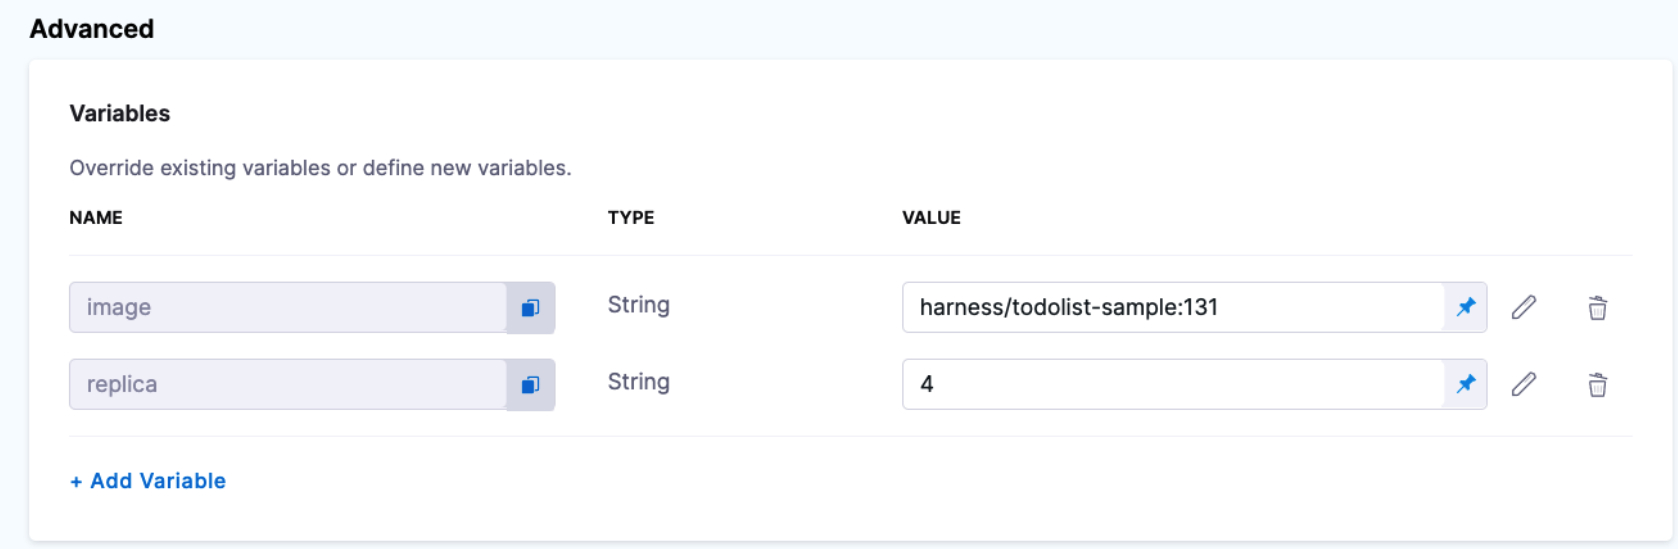Click the Add Variable link
The height and width of the screenshot is (549, 1678).
[x=148, y=481]
